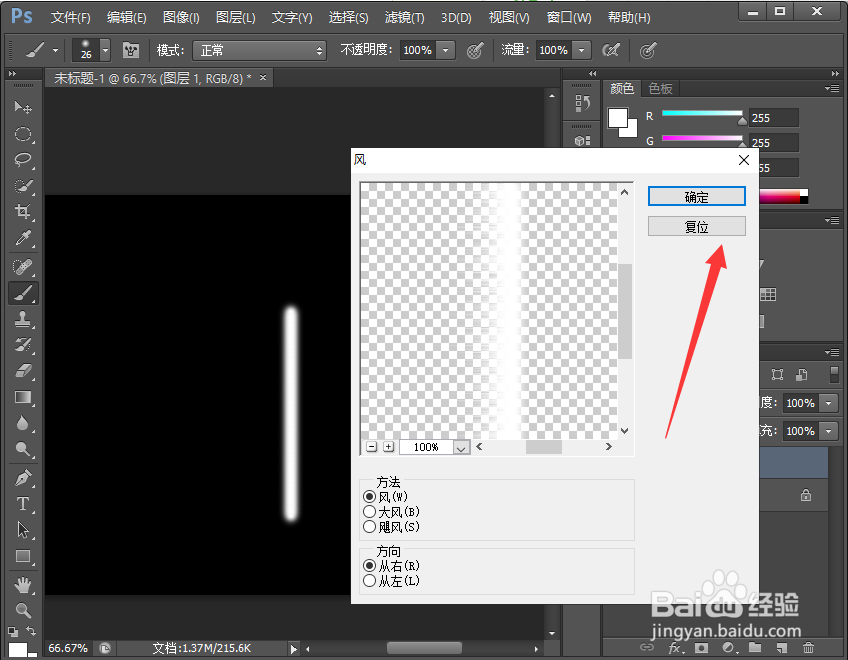The width and height of the screenshot is (848, 660).
Task: Select the Blur tool
Action: 23,423
